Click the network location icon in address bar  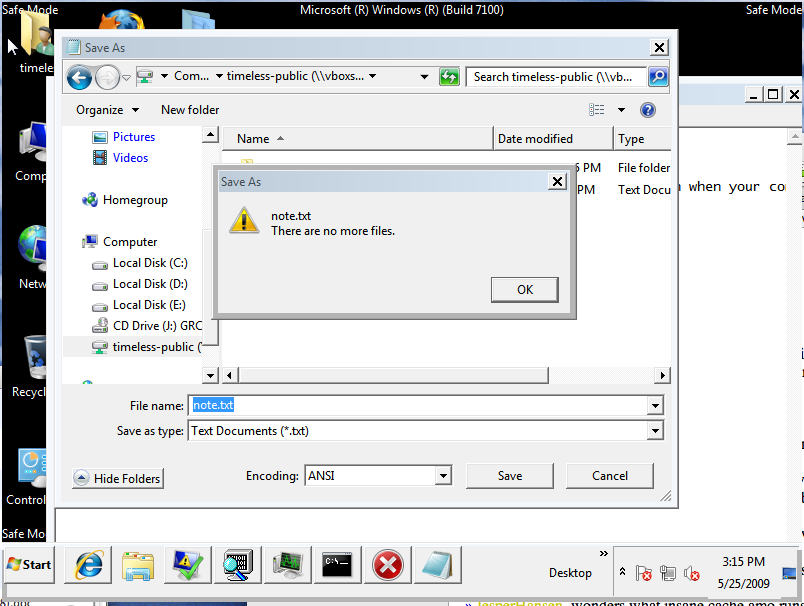coord(145,77)
